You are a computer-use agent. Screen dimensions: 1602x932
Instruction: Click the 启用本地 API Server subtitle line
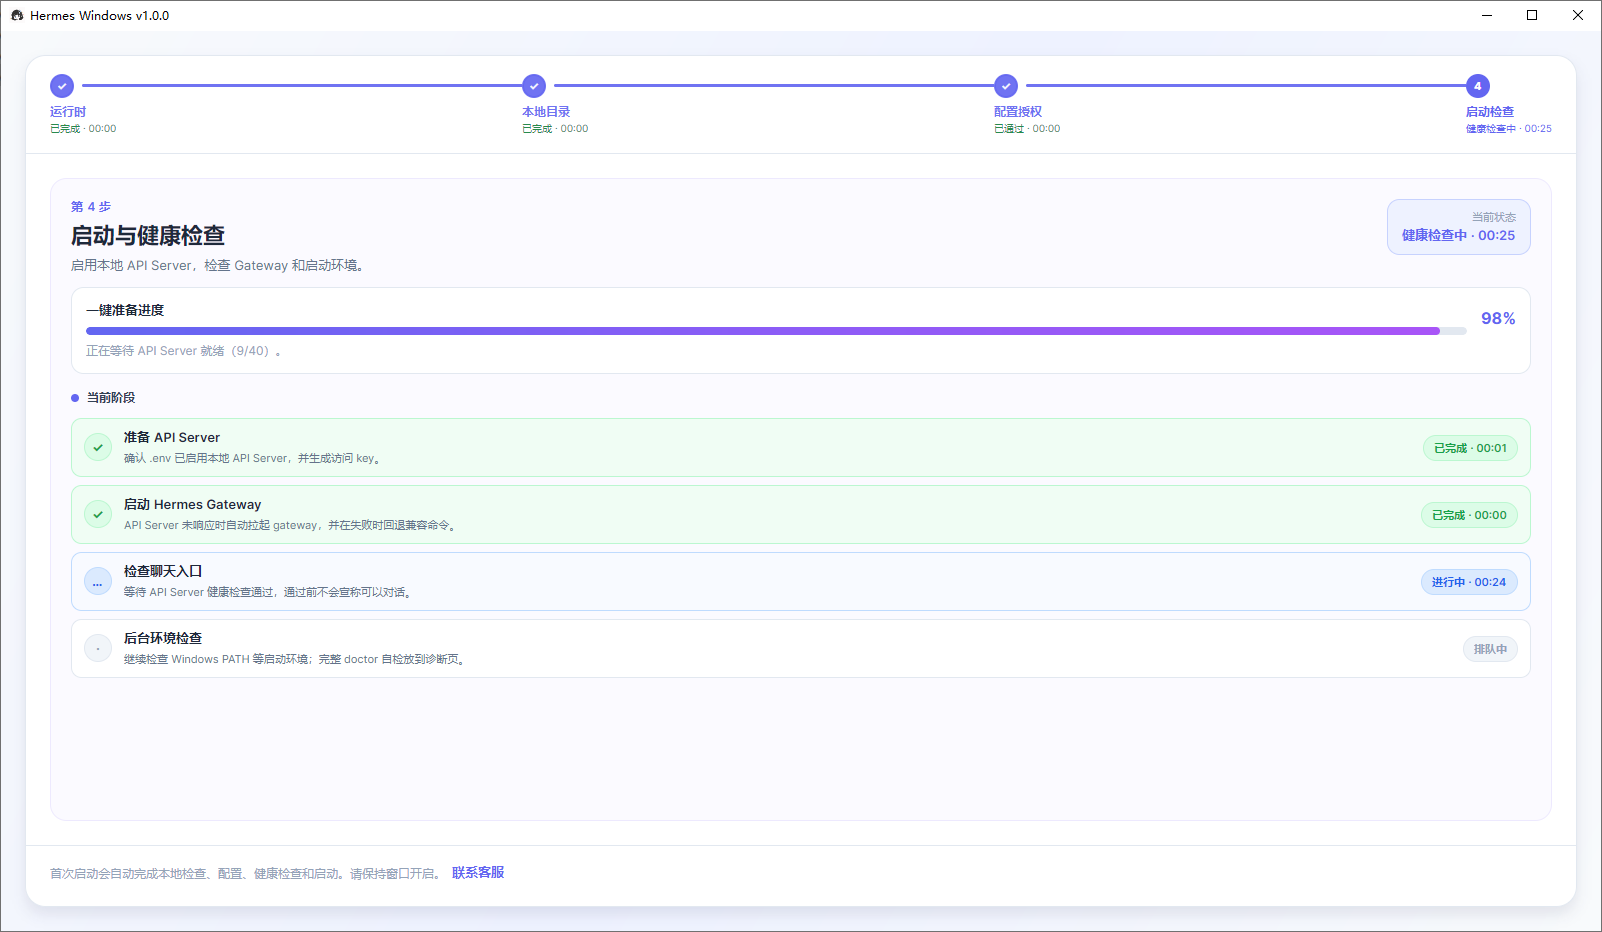pyautogui.click(x=220, y=266)
